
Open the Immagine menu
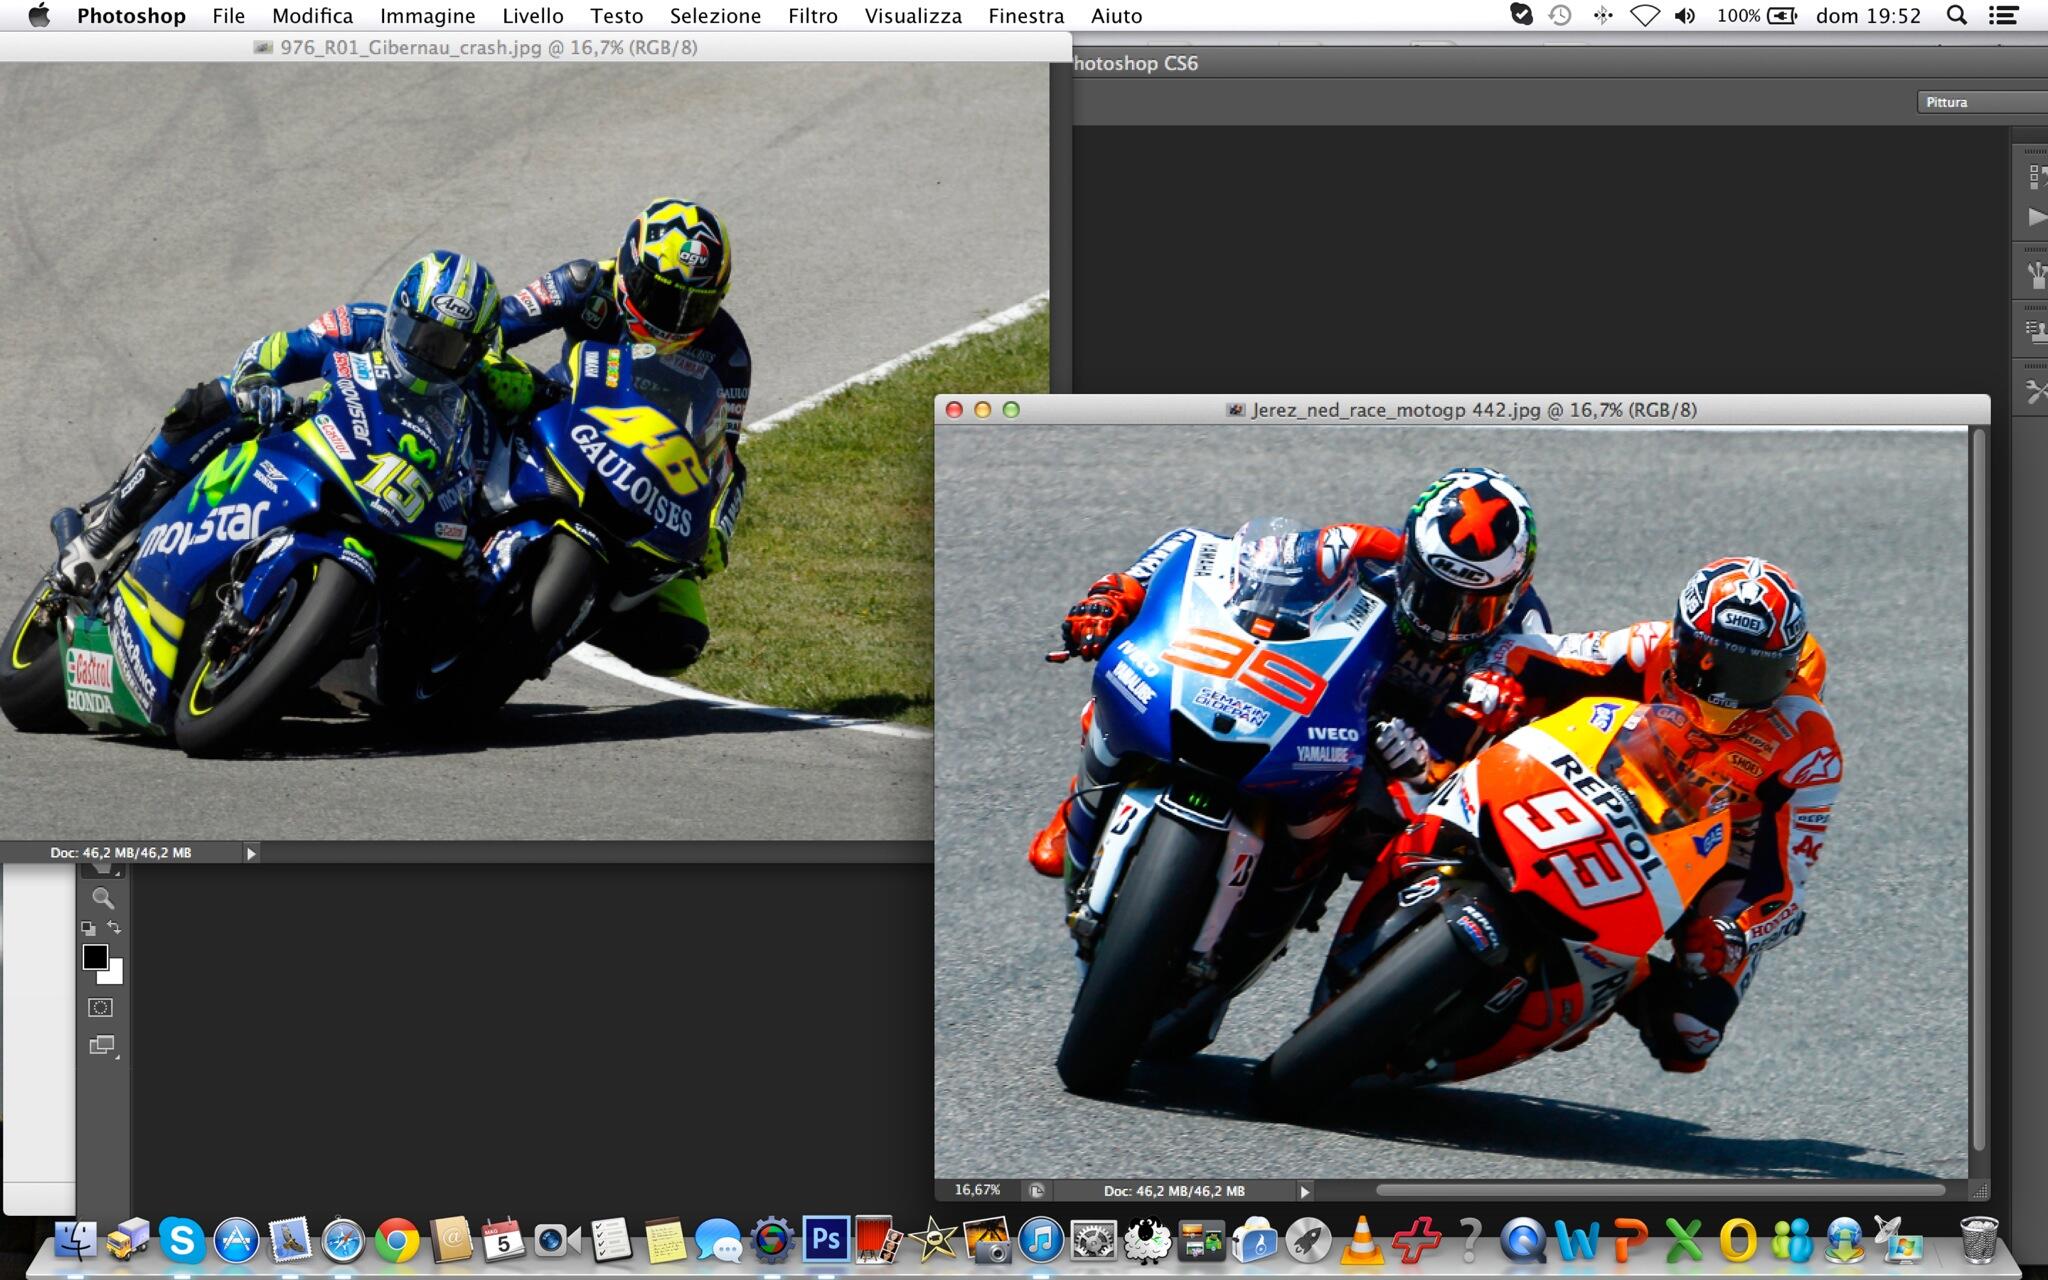tap(427, 16)
